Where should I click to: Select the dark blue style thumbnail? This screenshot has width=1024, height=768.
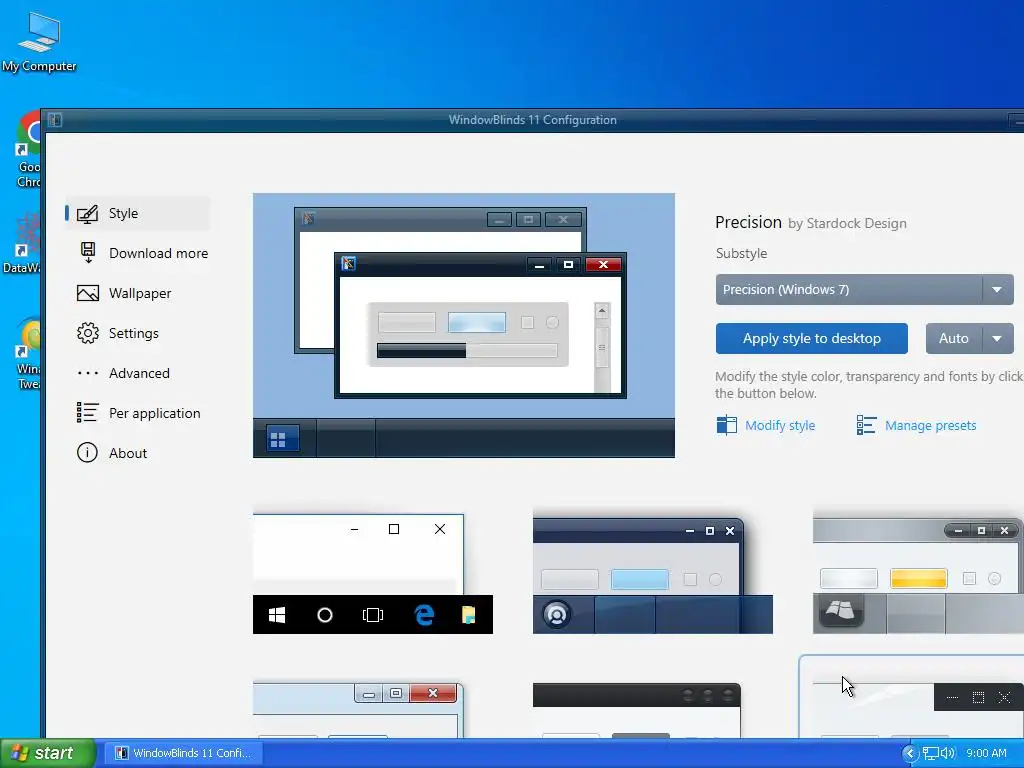pos(652,573)
